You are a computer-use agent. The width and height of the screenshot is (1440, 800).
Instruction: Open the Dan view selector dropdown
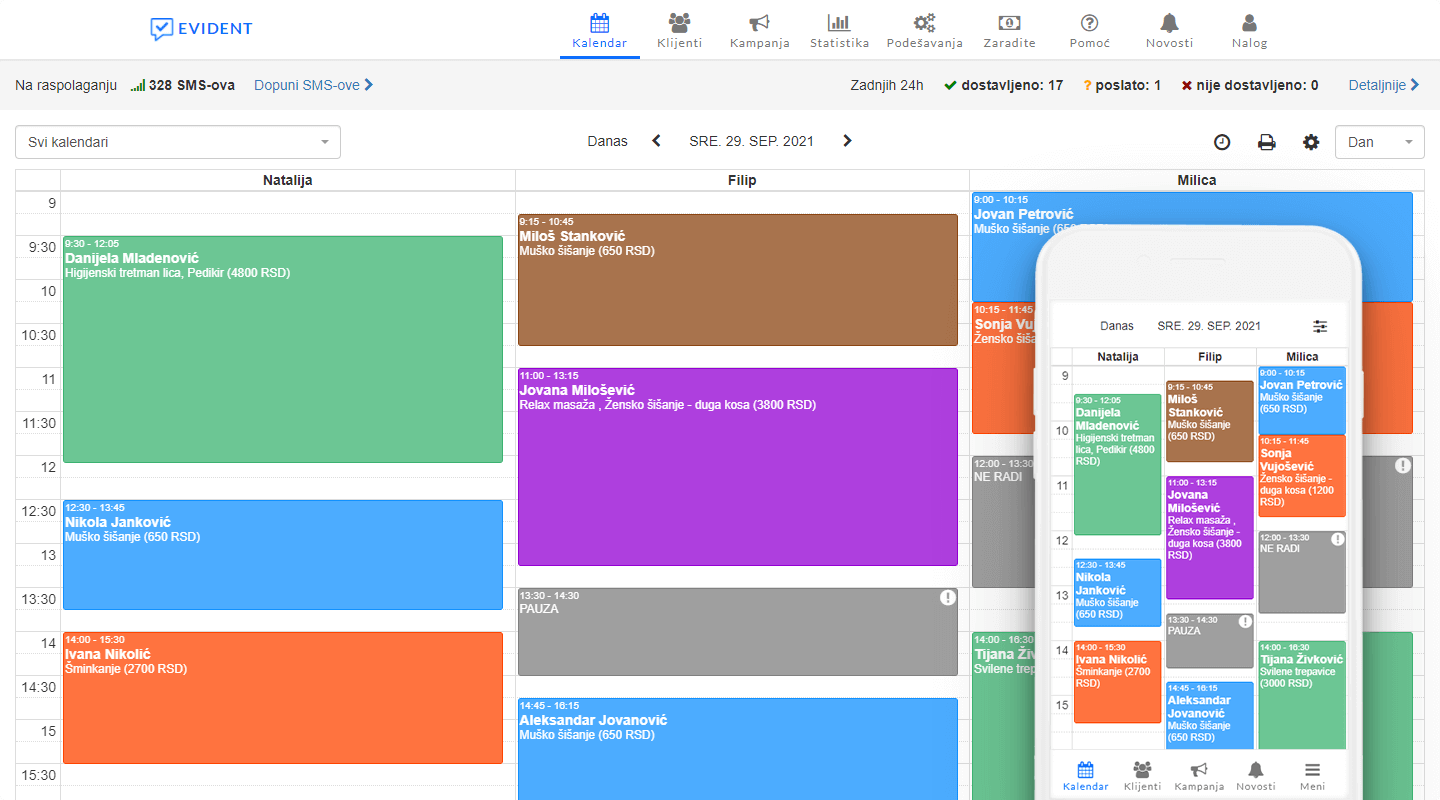click(1379, 142)
